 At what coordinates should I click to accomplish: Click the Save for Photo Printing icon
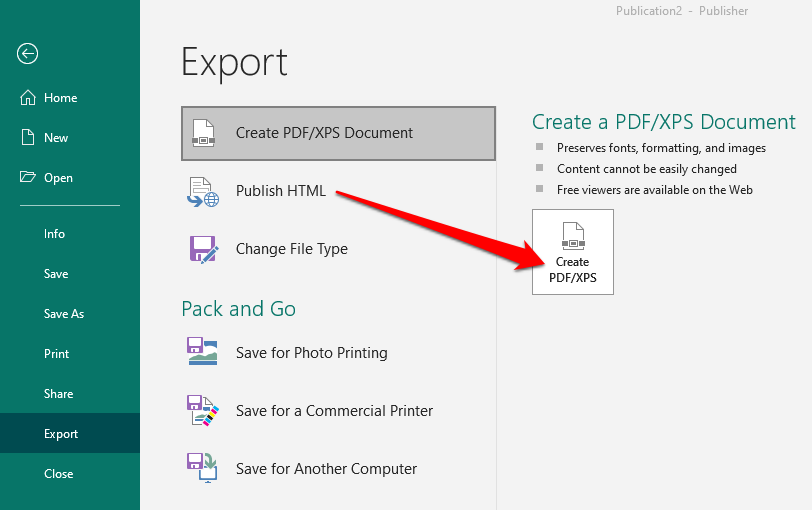(x=202, y=352)
